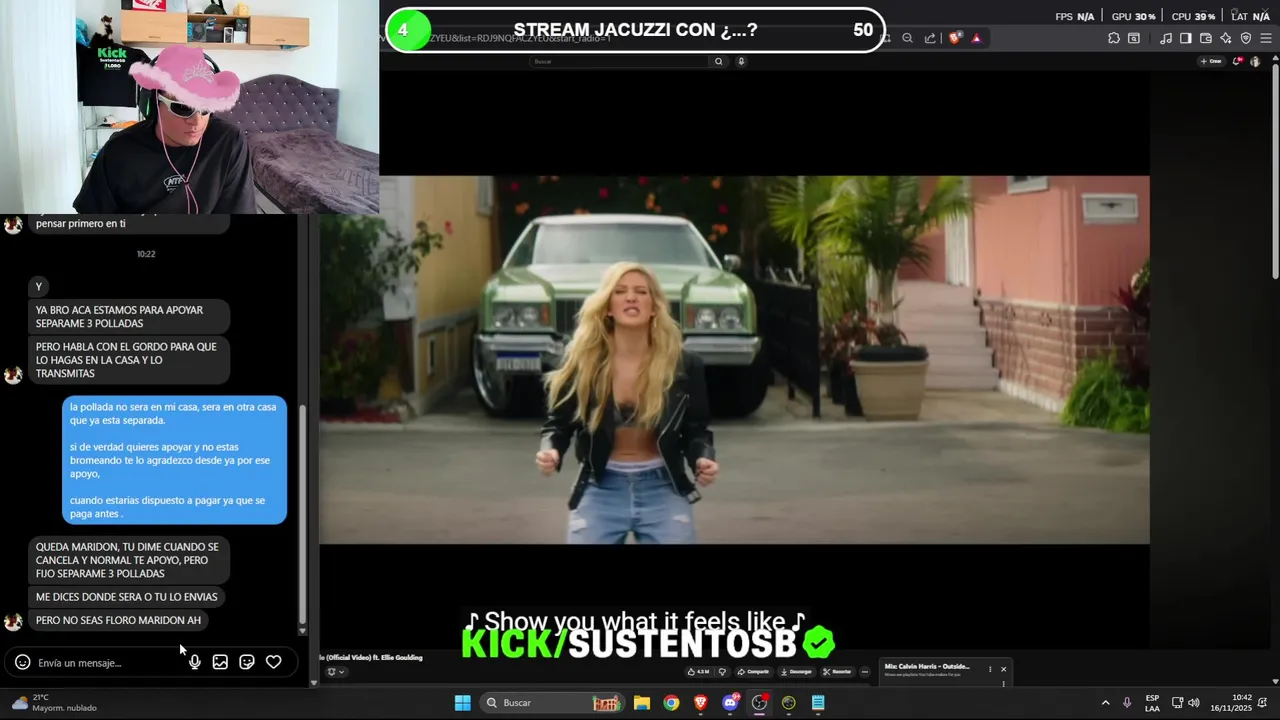Click the YouTube 'Buscar' search field
This screenshot has height=720, width=1280.
pyautogui.click(x=618, y=61)
